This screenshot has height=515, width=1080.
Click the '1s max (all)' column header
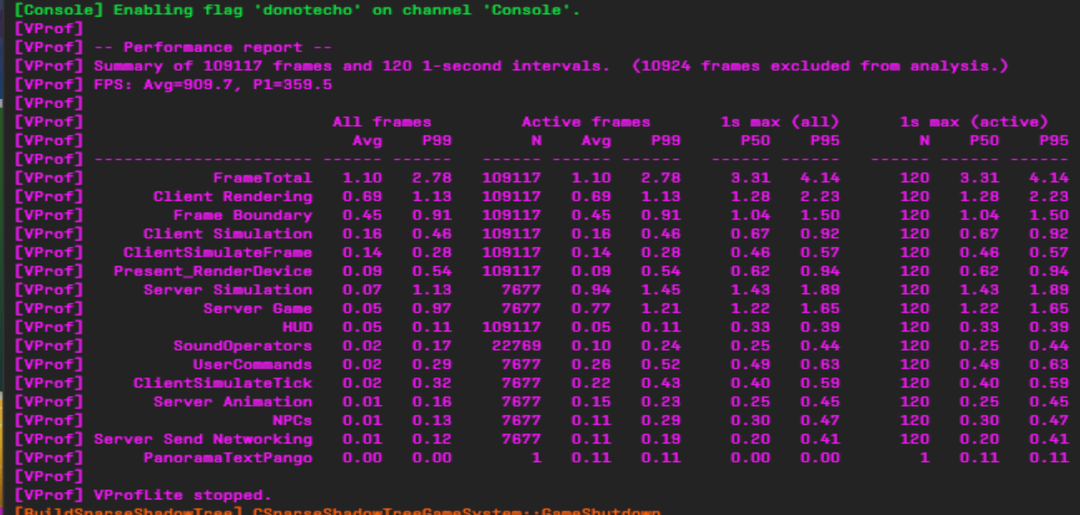780,122
